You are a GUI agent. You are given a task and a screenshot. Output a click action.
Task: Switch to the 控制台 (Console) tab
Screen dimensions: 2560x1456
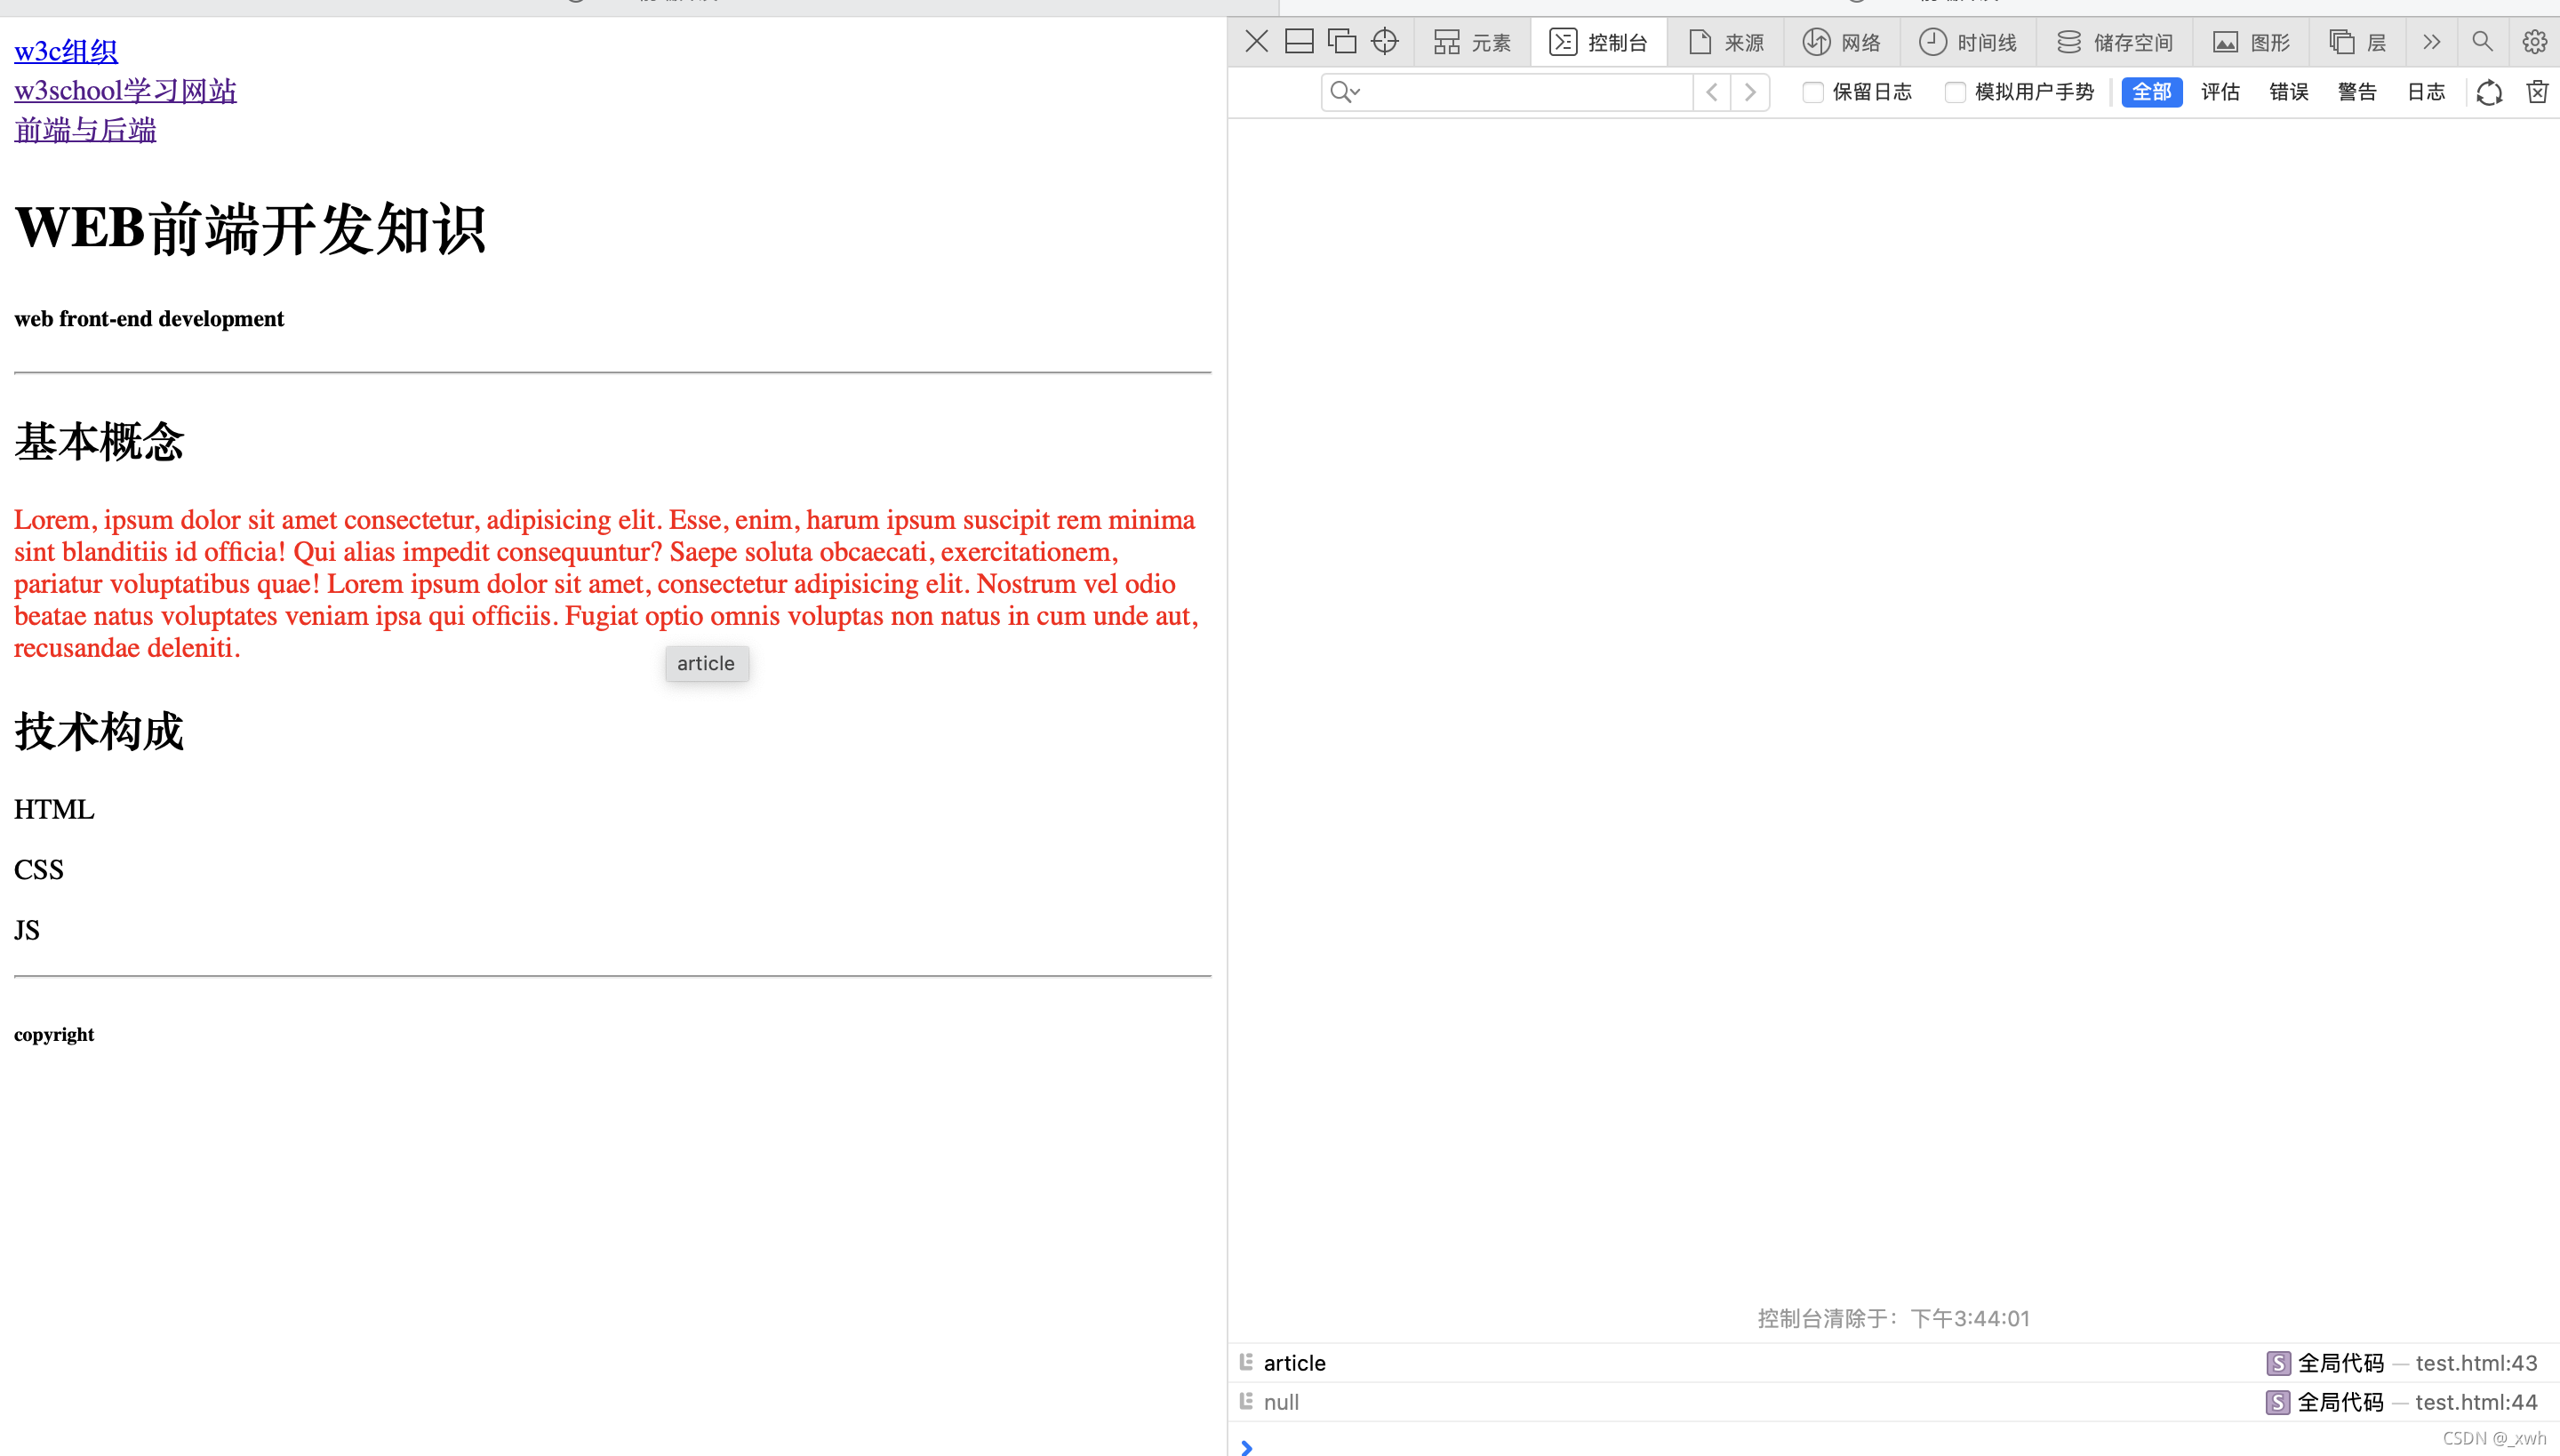[1598, 42]
